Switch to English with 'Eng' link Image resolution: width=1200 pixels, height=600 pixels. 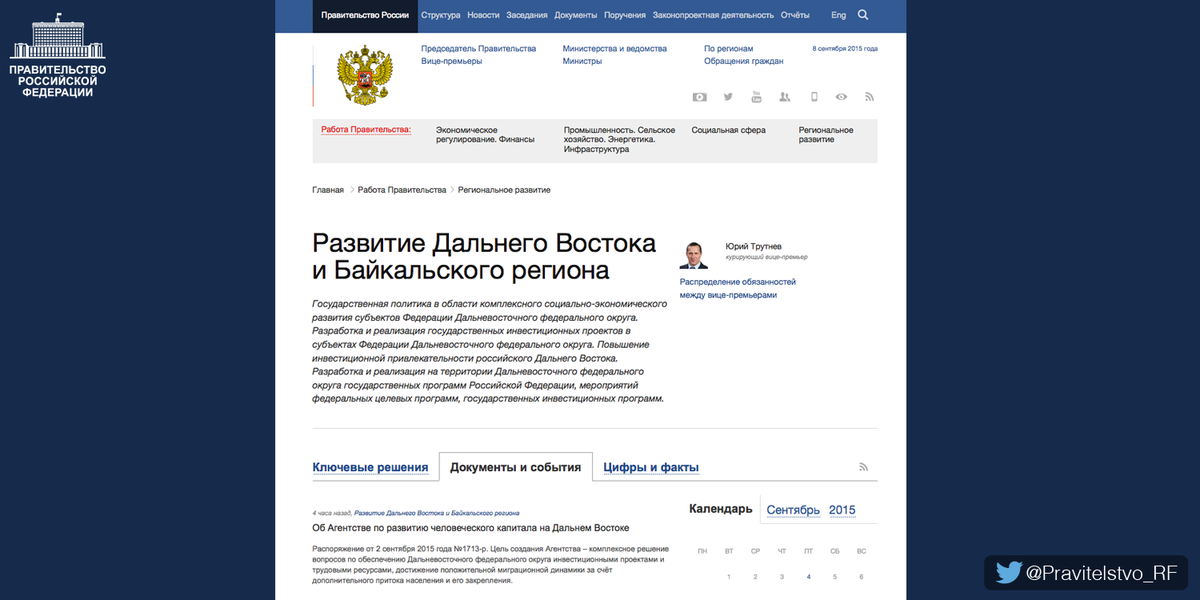pyautogui.click(x=838, y=15)
